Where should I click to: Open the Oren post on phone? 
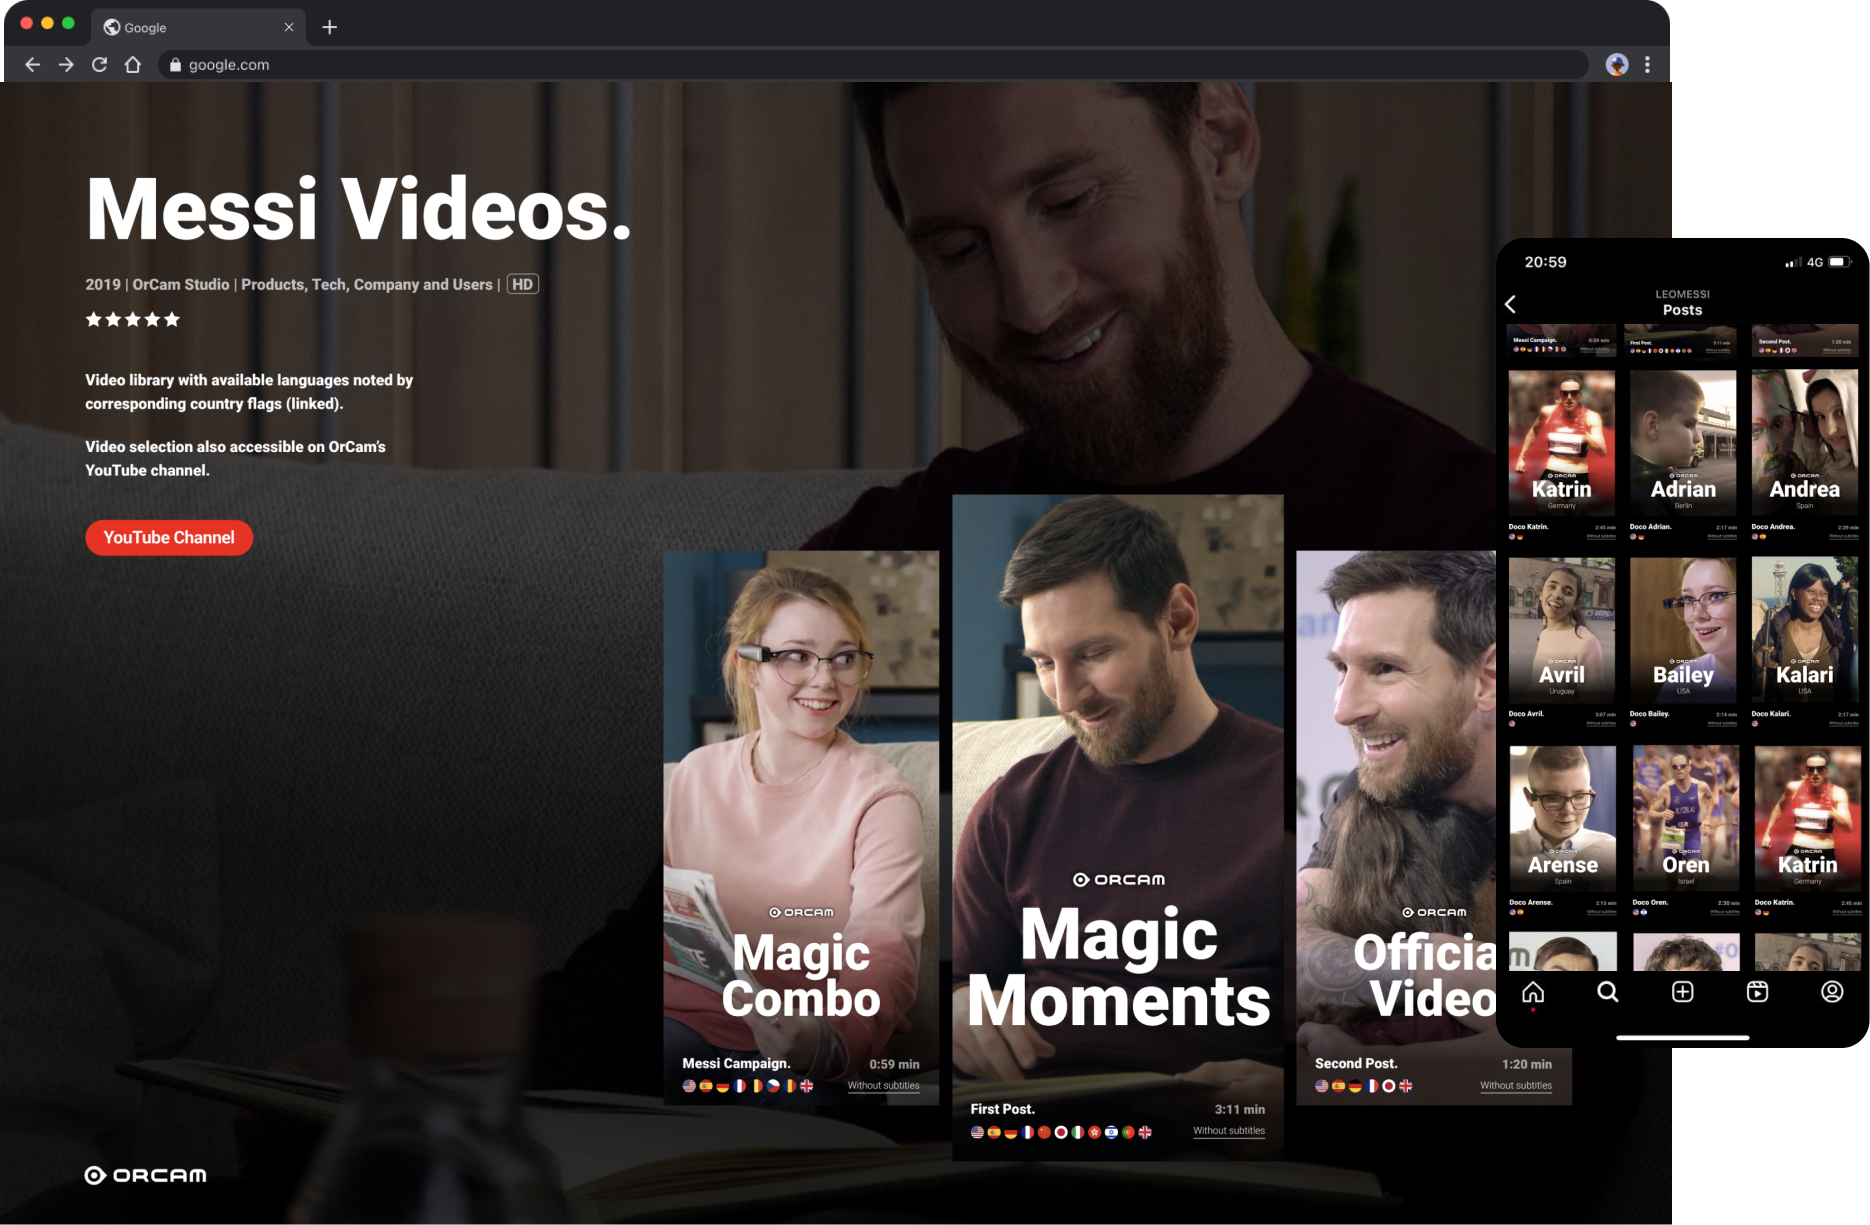[x=1686, y=818]
